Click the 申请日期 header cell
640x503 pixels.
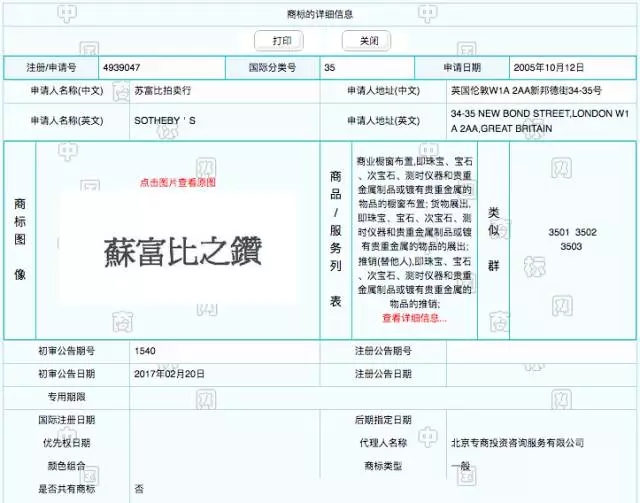[x=462, y=67]
